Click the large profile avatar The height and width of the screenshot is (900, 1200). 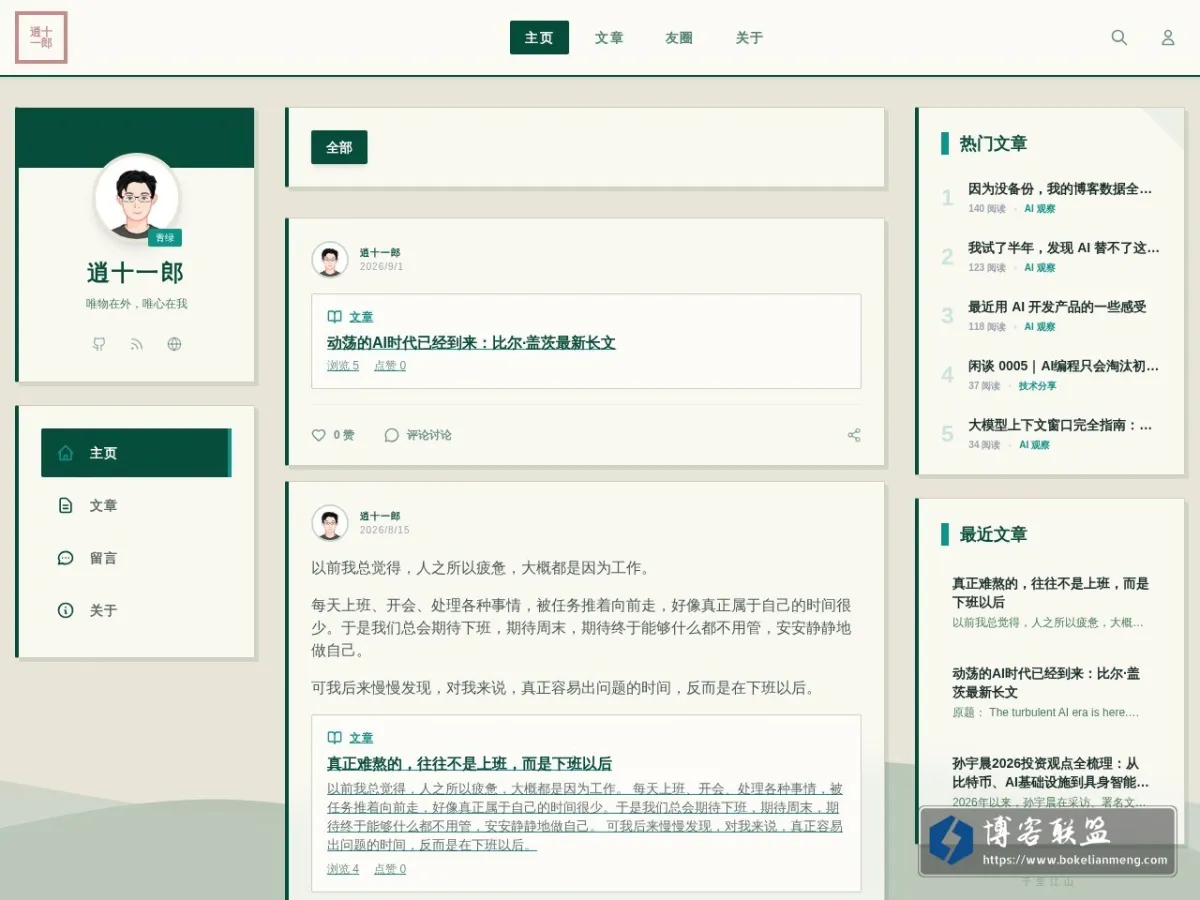137,197
